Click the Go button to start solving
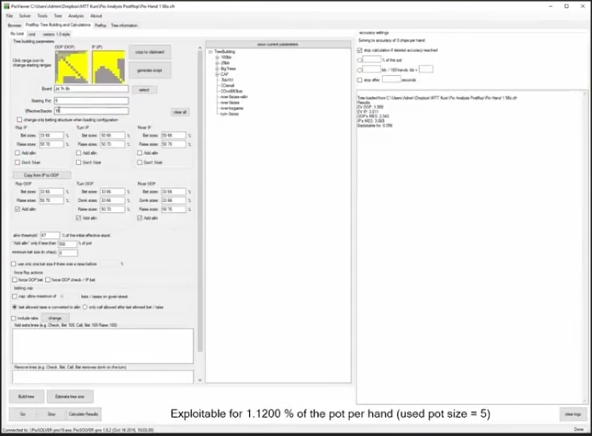Viewport: 592px width, 436px height. (23, 414)
